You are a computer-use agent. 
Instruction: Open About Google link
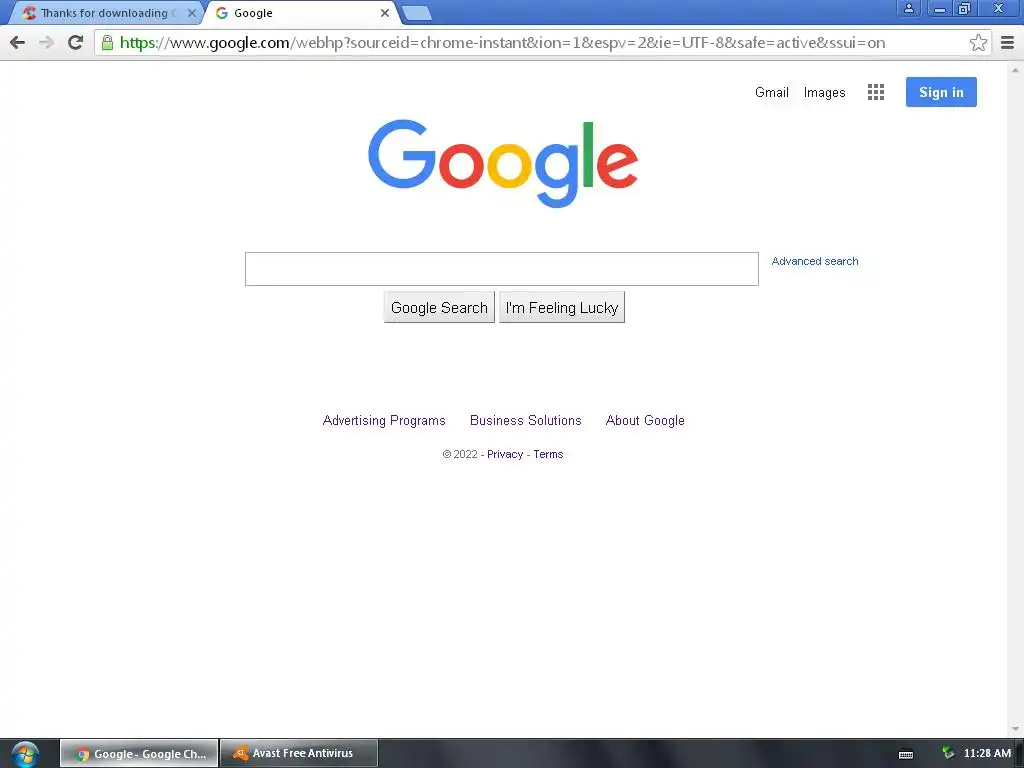[645, 421]
